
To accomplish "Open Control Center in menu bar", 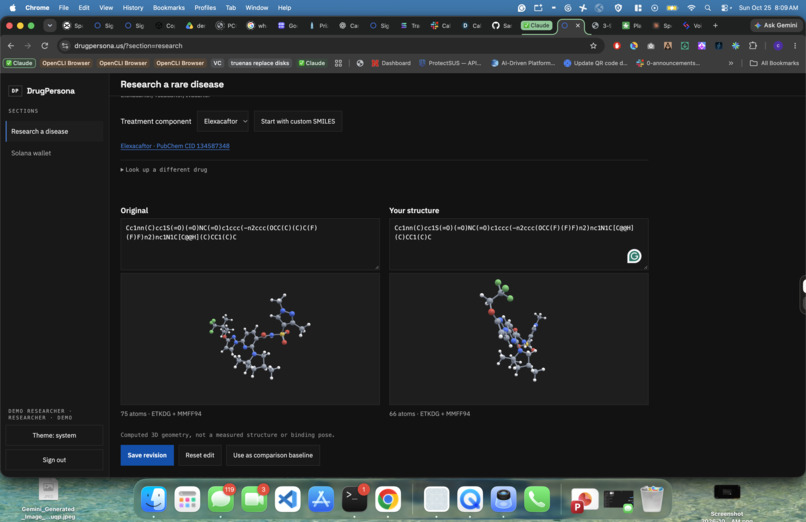I will click(725, 8).
